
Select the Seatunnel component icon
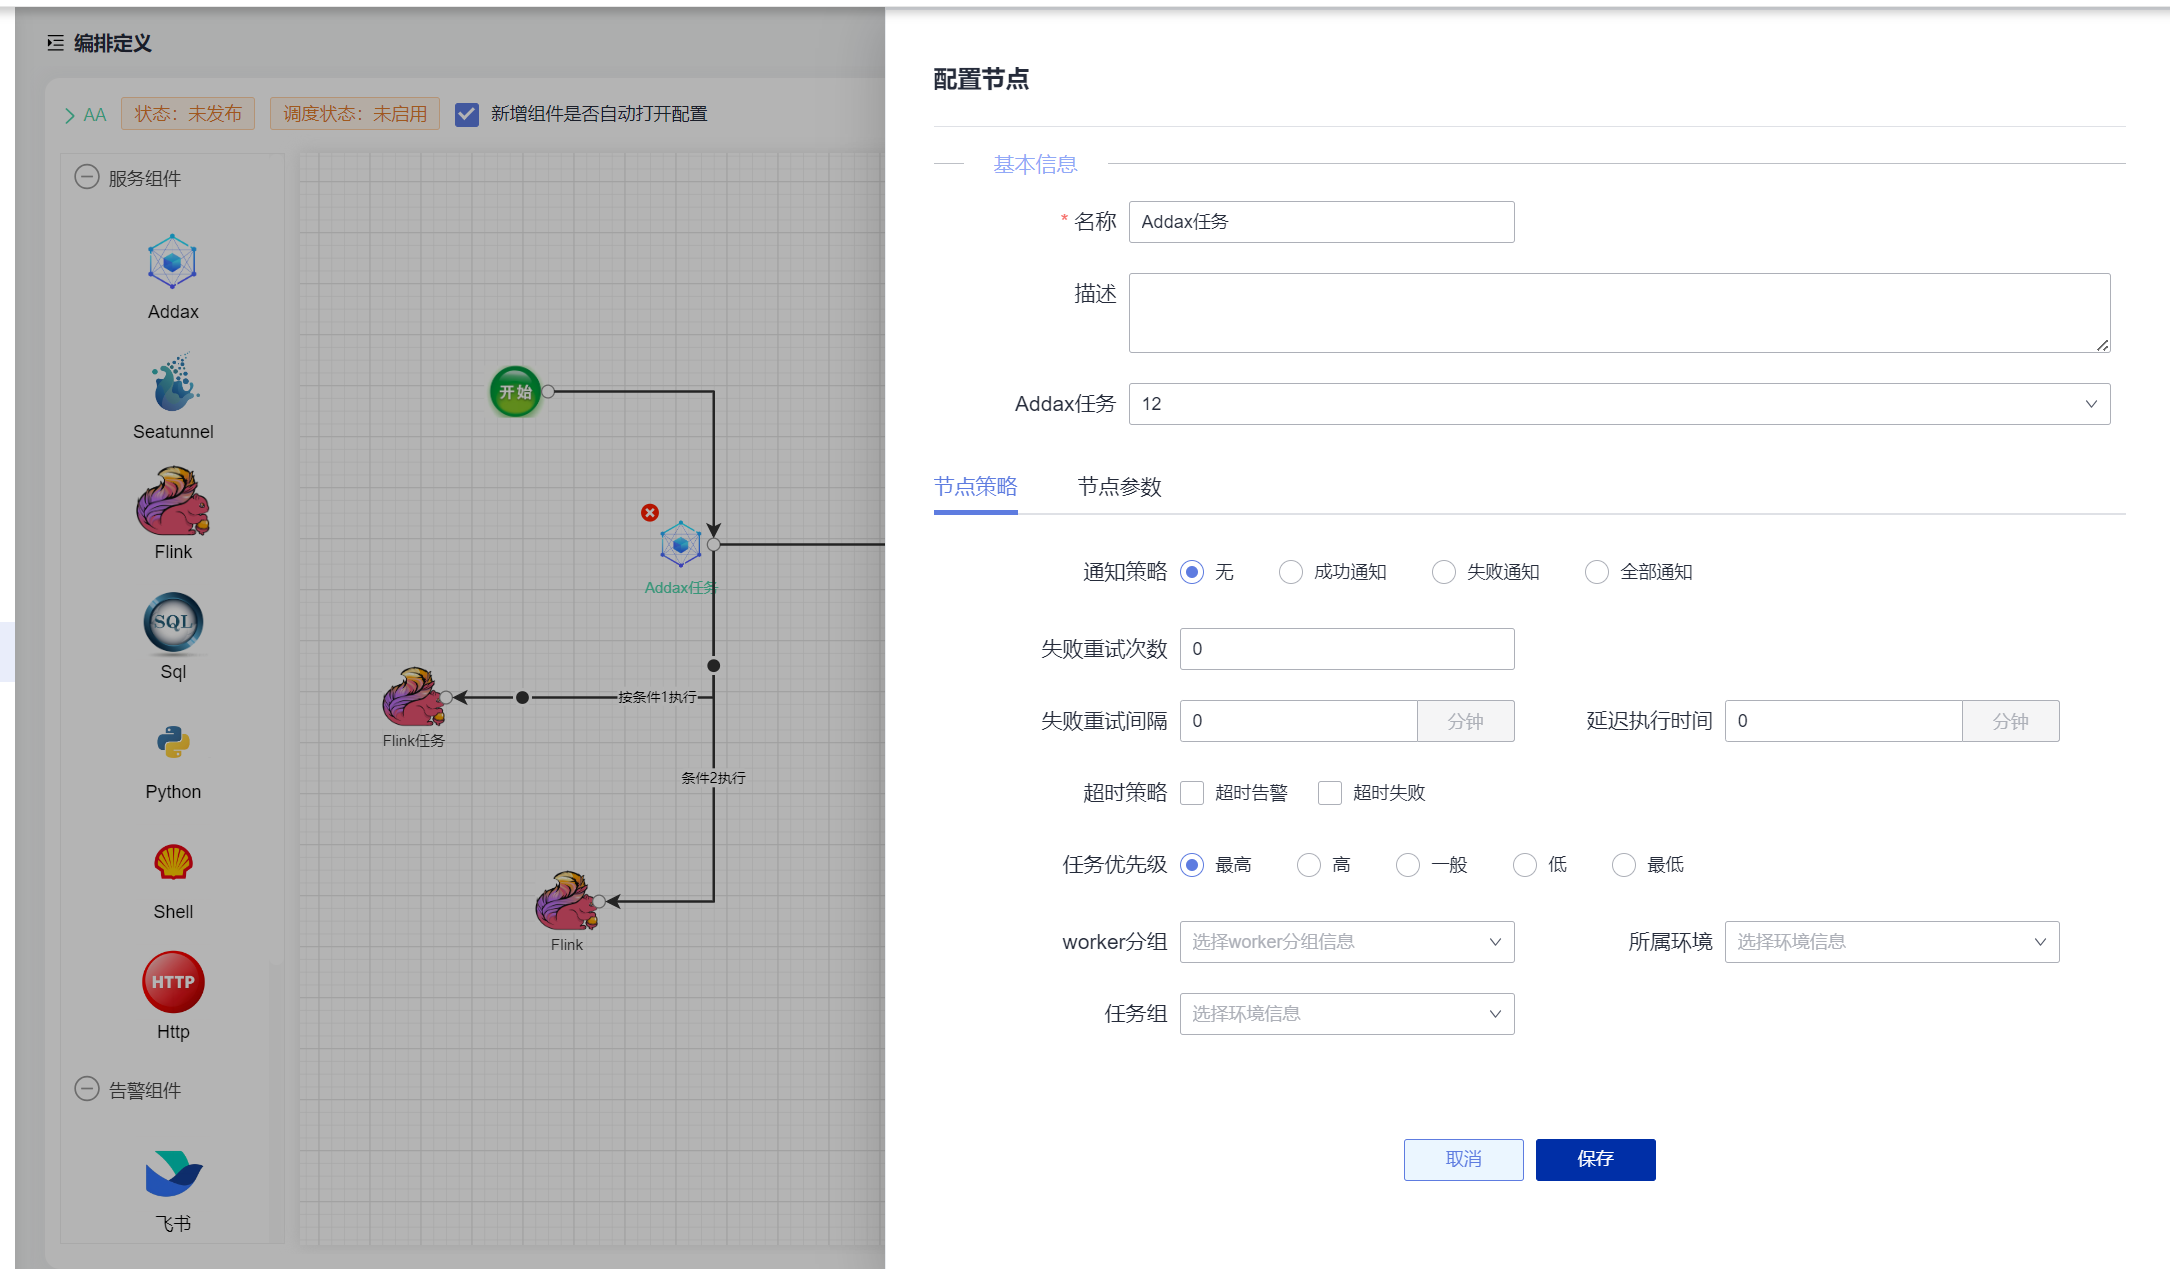click(x=175, y=382)
